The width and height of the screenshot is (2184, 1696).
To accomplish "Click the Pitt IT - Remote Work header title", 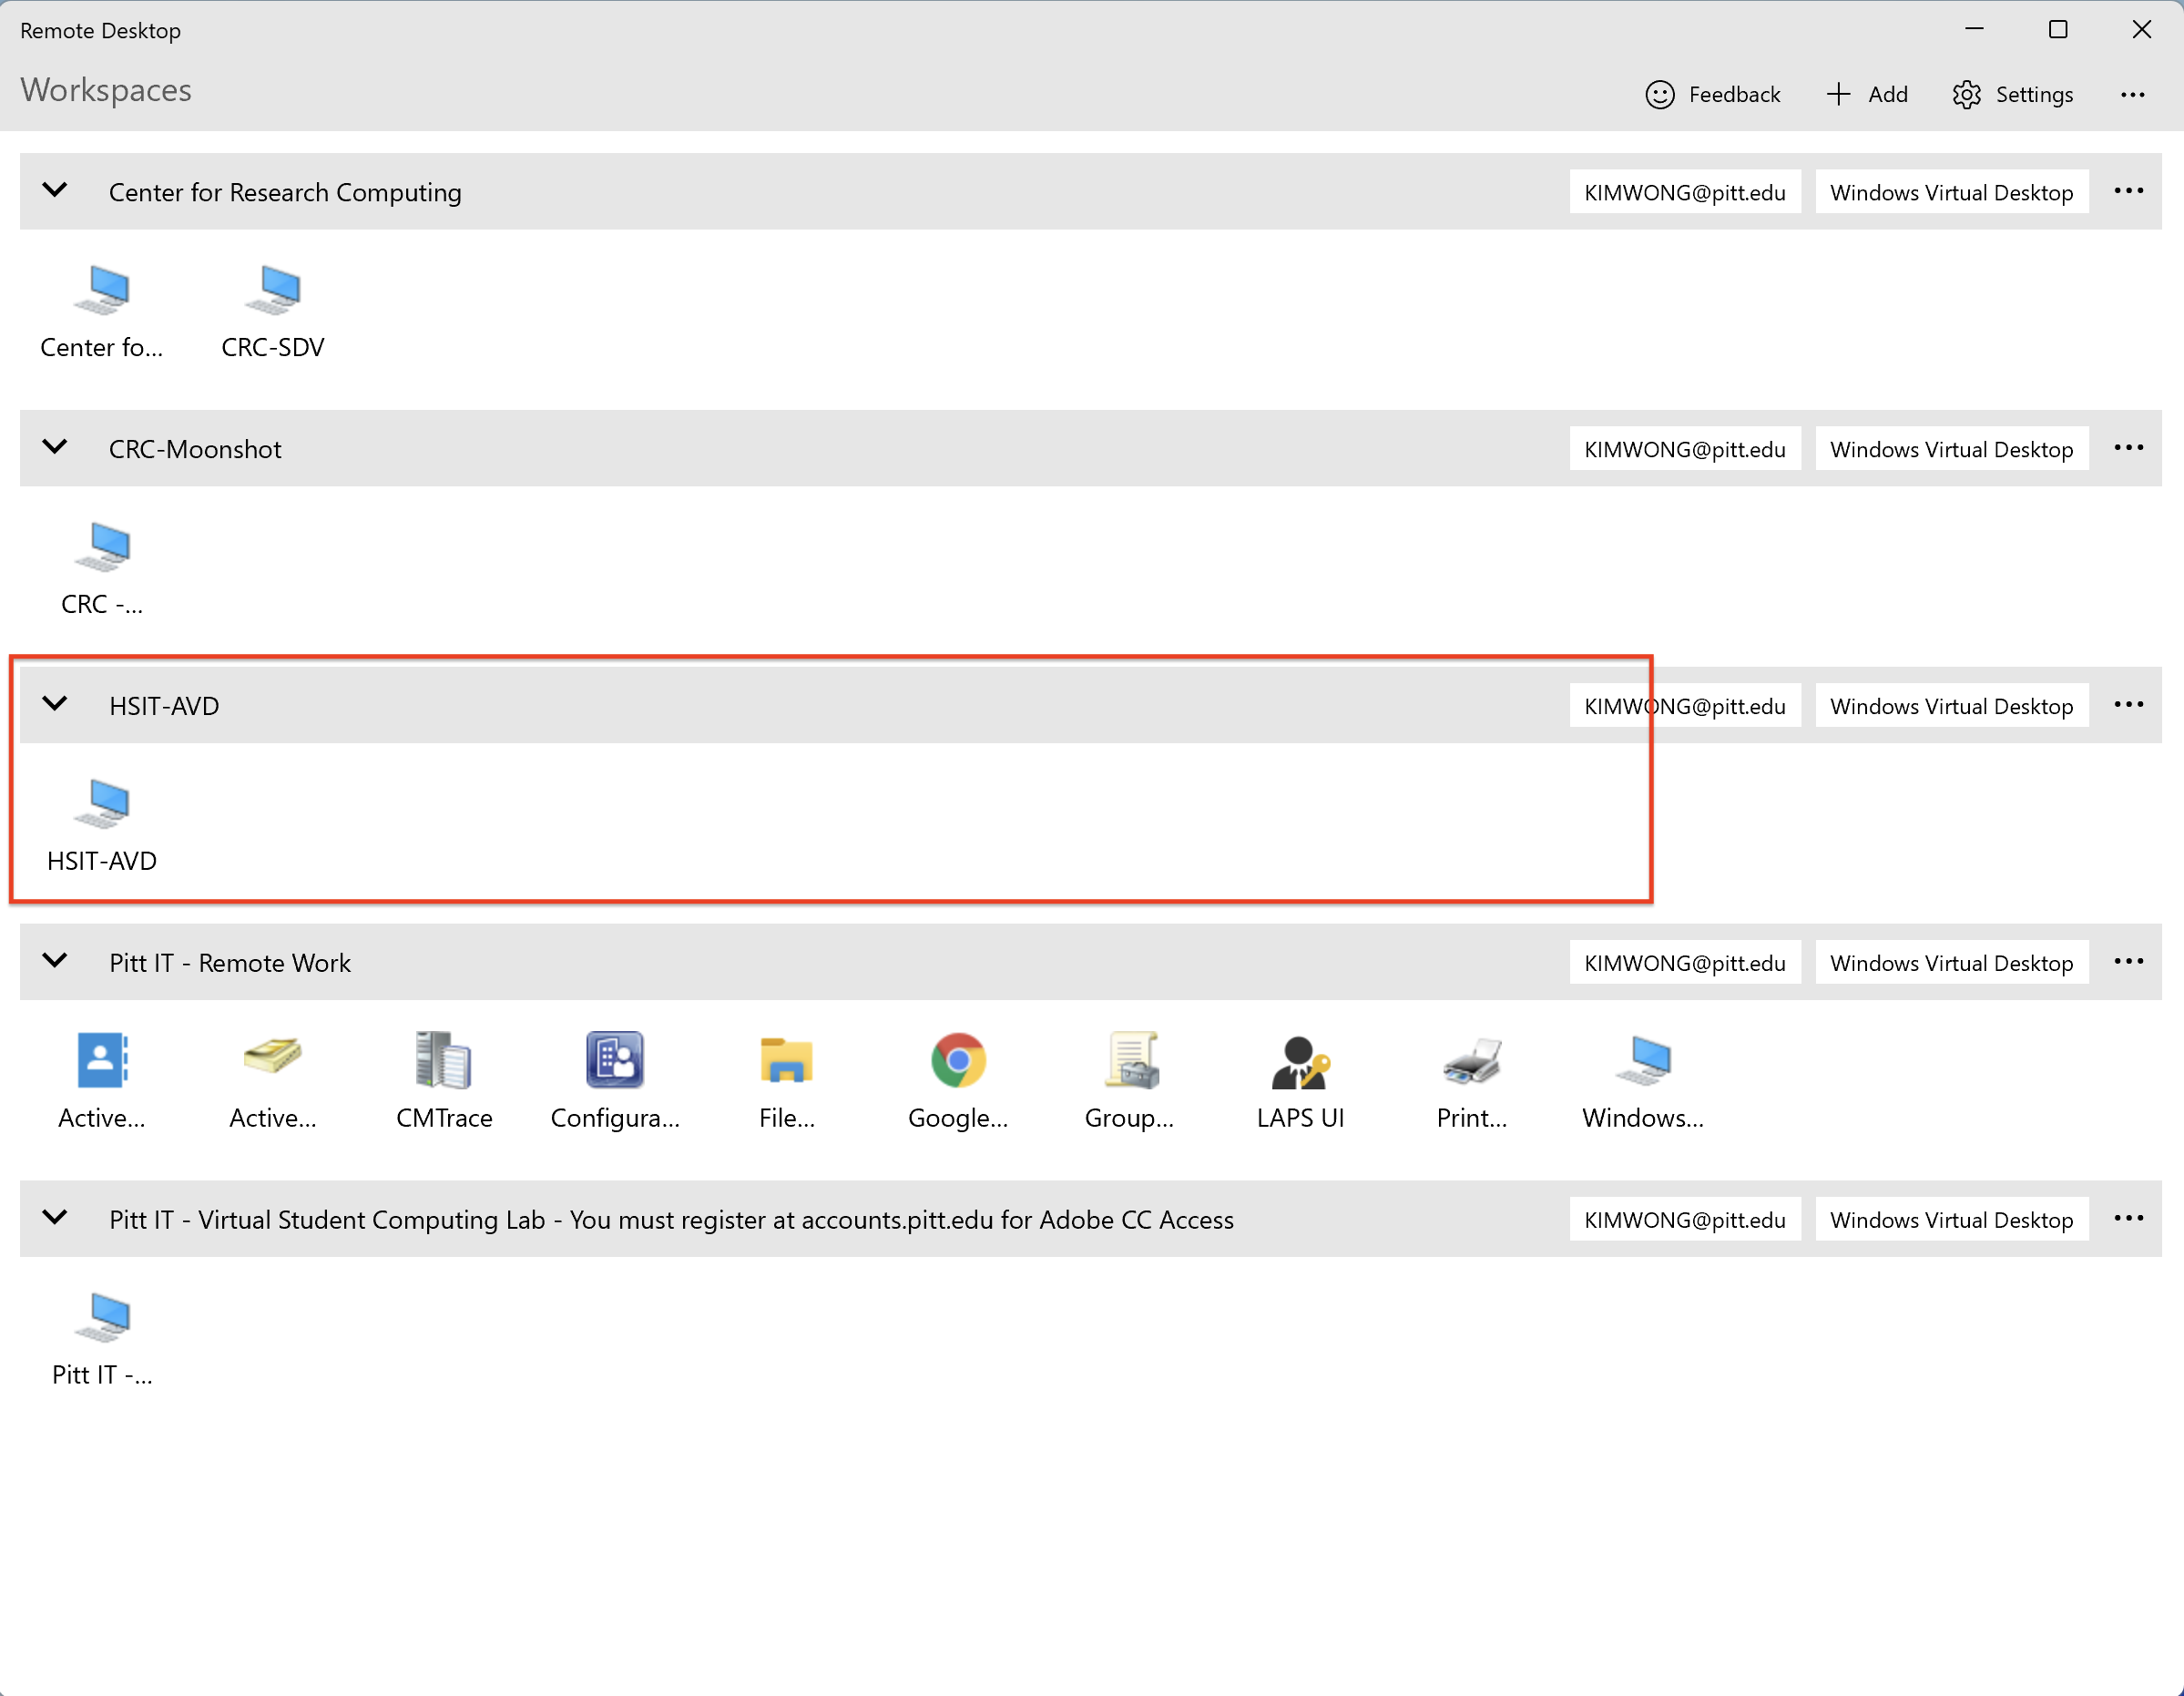I will [230, 963].
